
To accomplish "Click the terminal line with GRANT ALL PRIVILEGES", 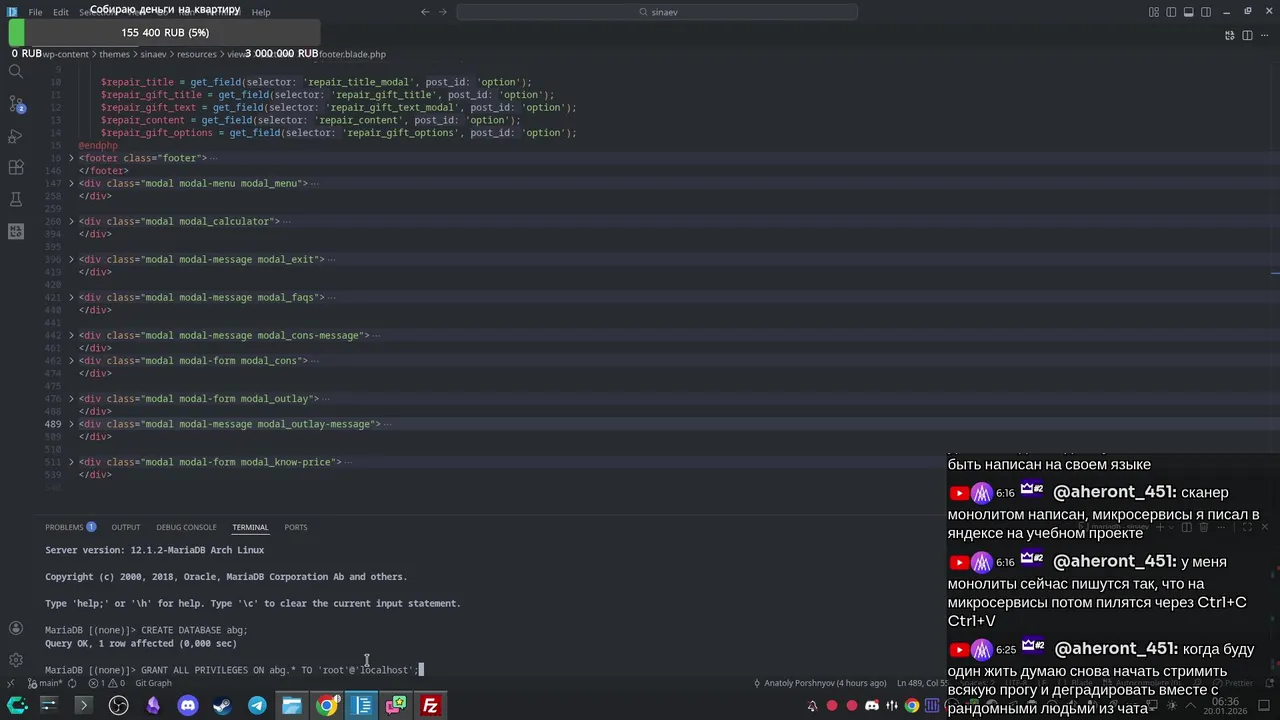I will (232, 670).
